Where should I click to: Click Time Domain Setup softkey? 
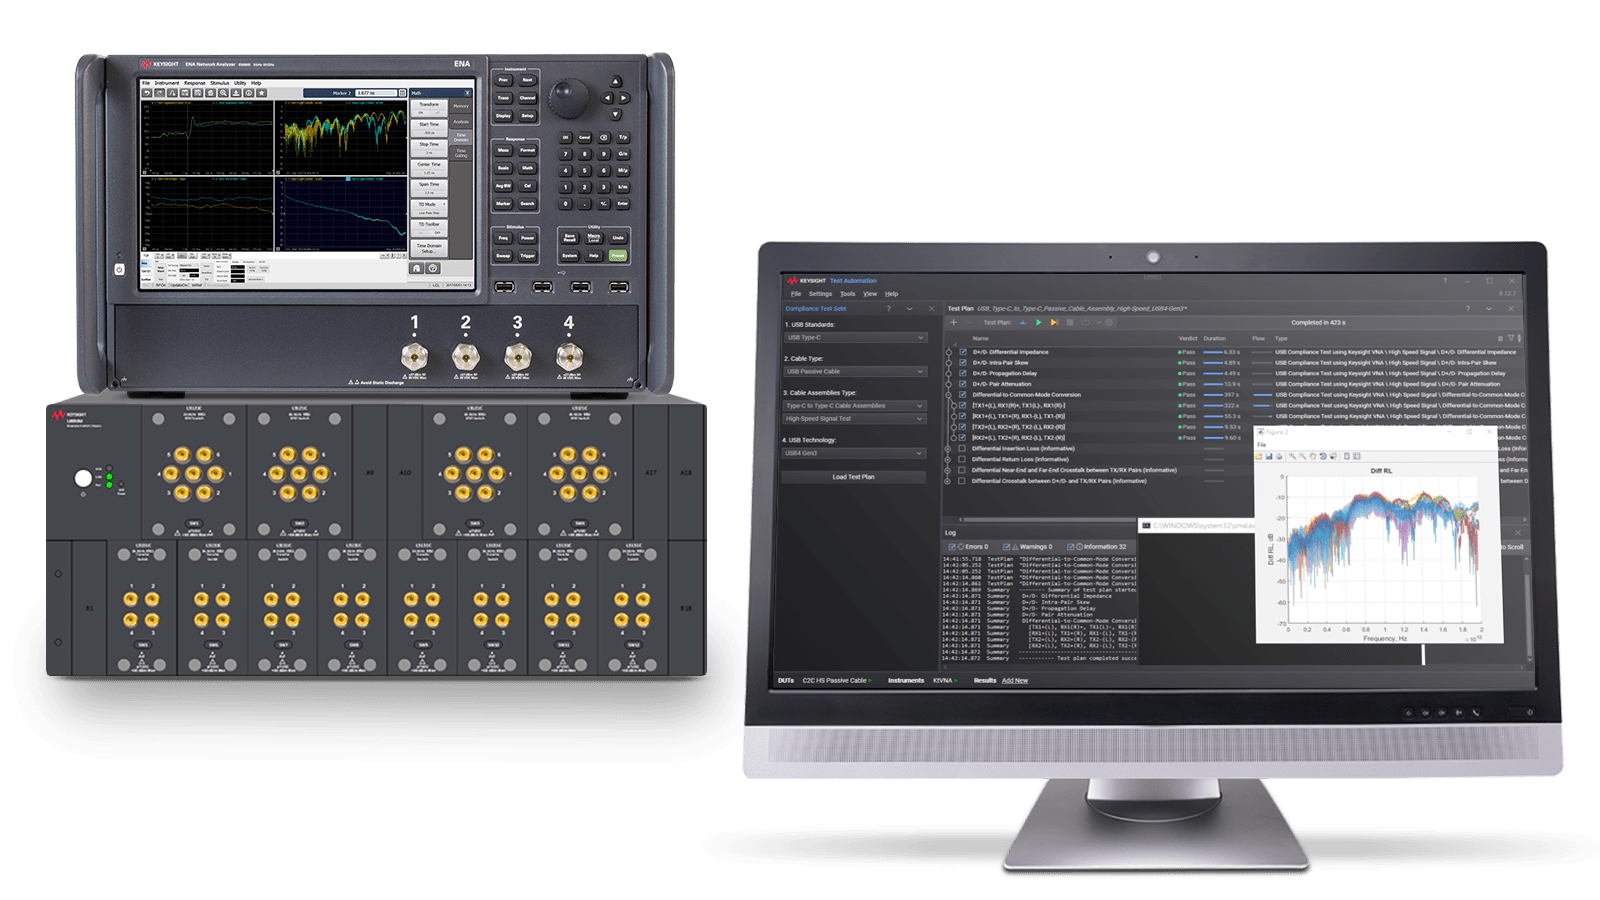click(429, 248)
